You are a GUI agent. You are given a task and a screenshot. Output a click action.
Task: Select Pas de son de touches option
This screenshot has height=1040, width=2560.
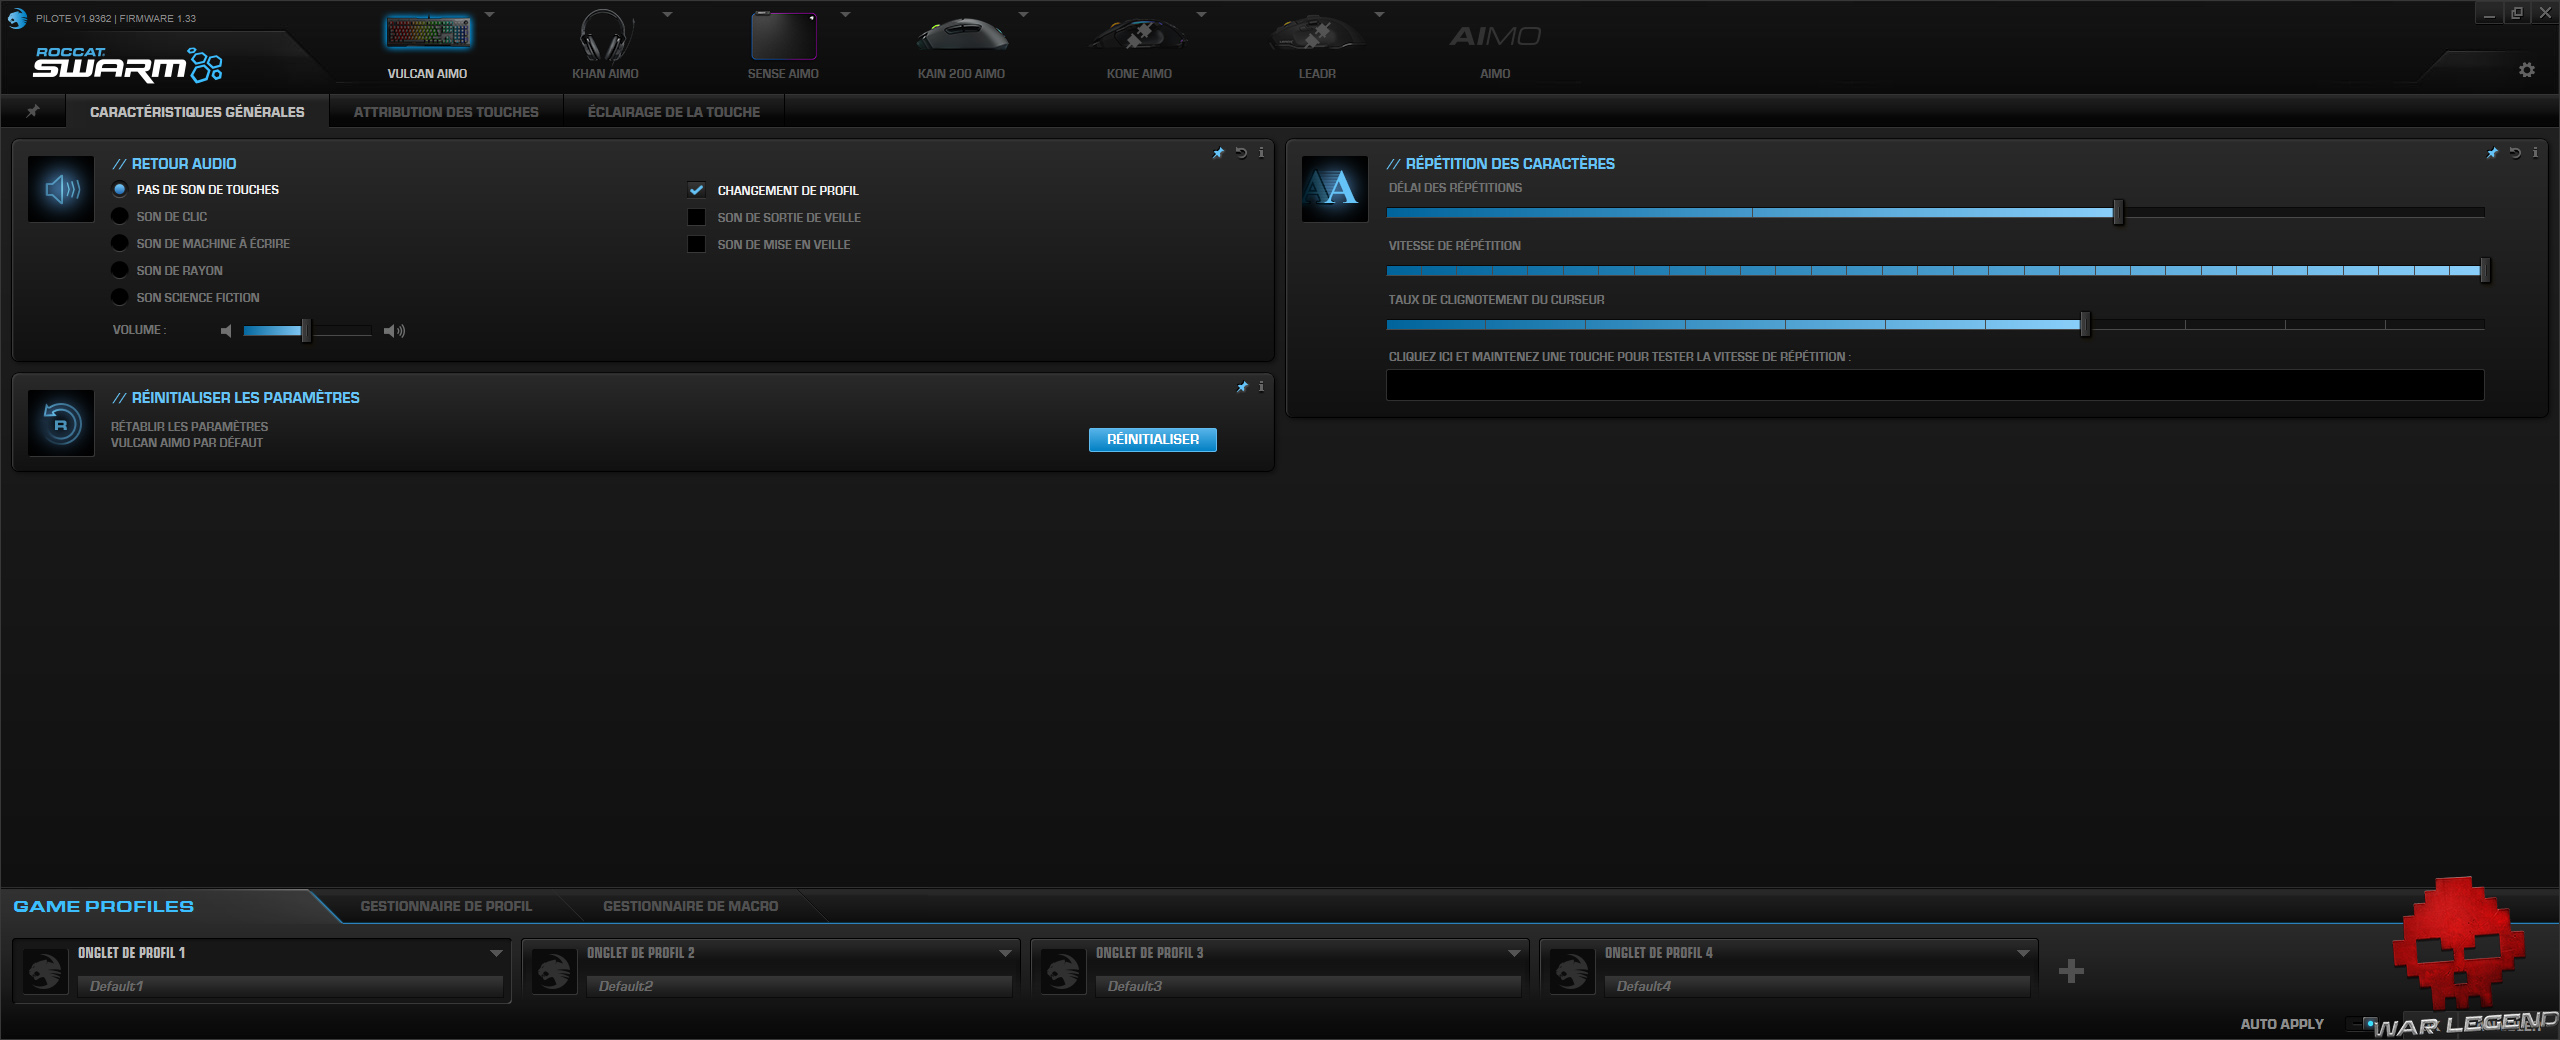point(120,189)
